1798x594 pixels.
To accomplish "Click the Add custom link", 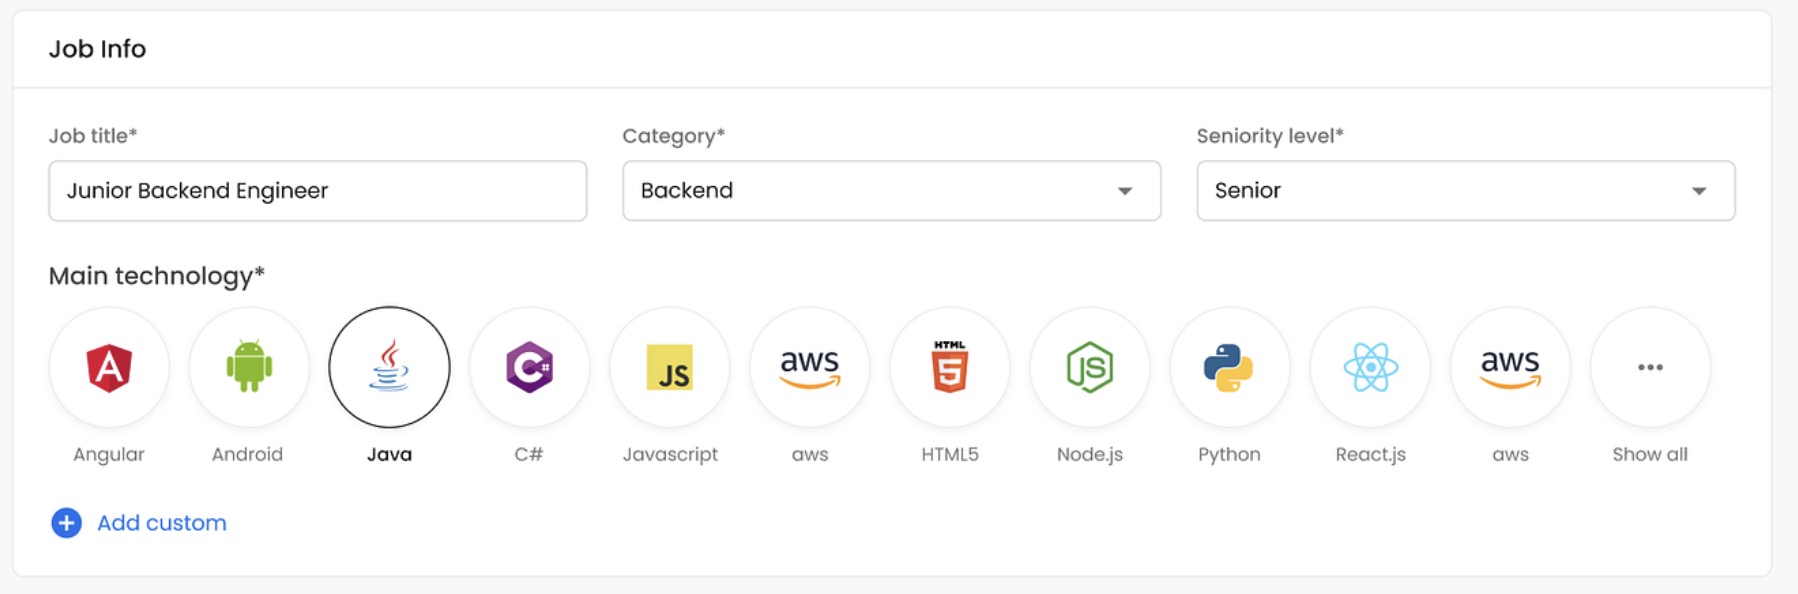I will tap(139, 523).
